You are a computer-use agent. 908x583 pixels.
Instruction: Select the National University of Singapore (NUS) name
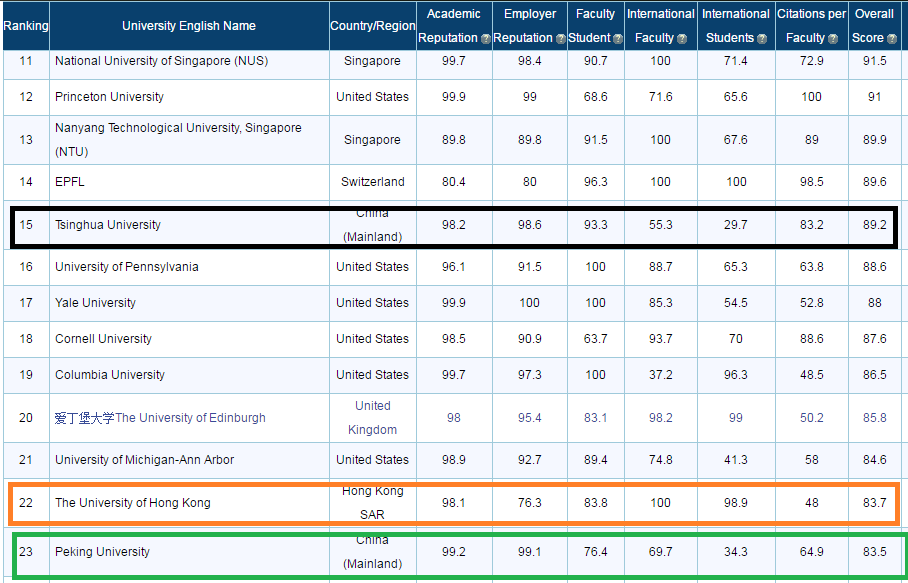[162, 61]
